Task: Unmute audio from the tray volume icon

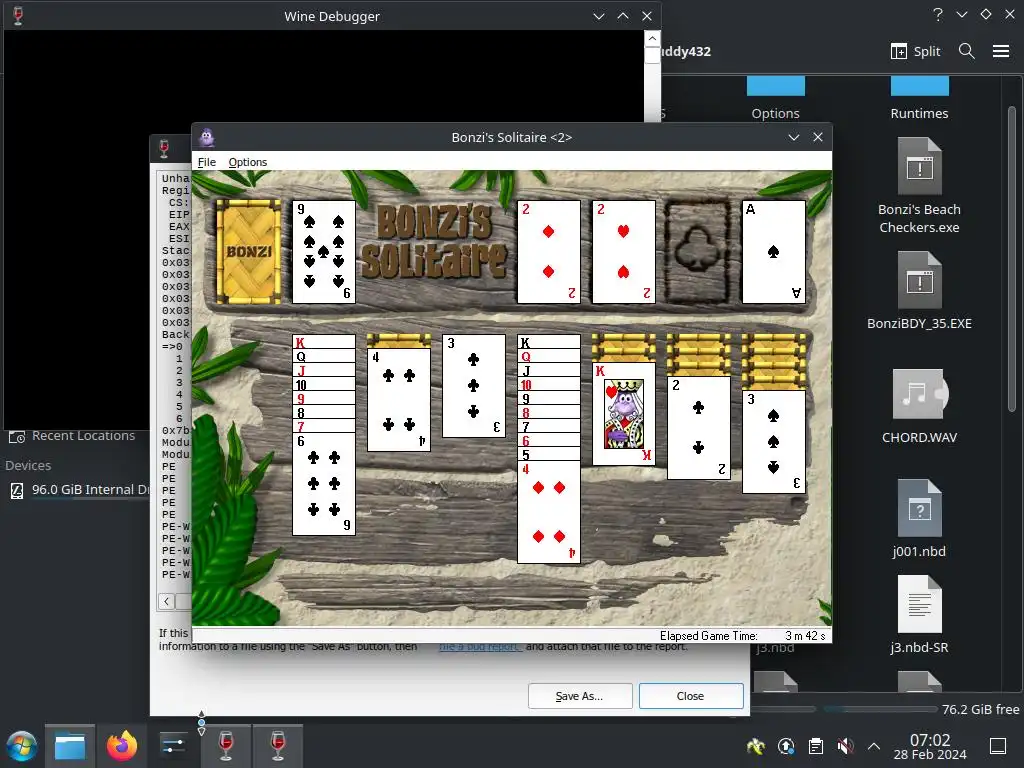Action: (x=845, y=746)
